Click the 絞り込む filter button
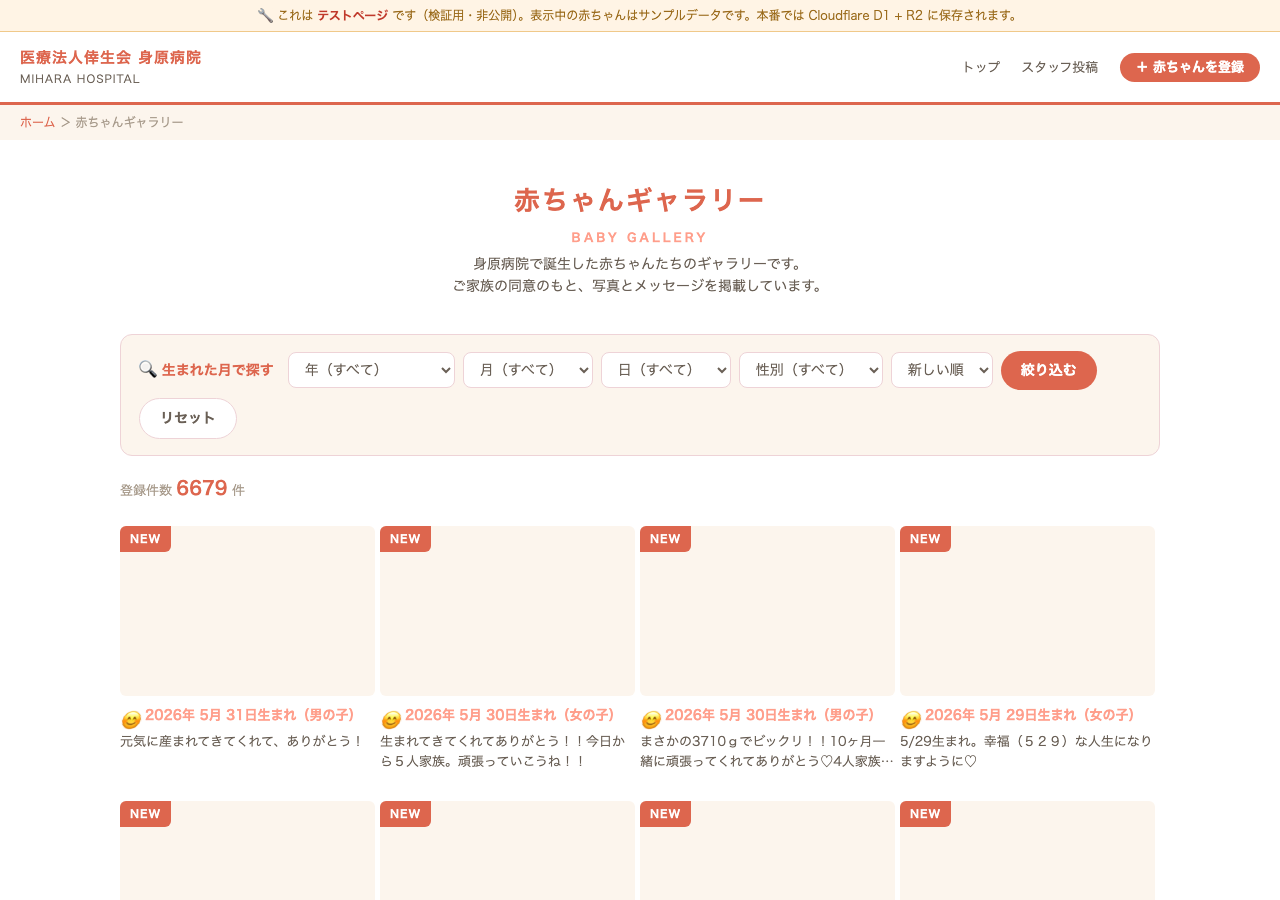 click(x=1049, y=370)
